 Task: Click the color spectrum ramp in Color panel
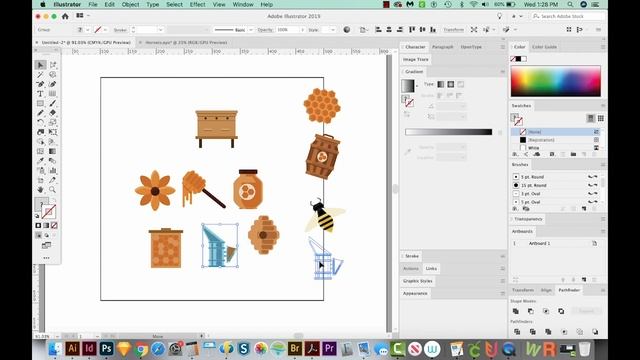[556, 81]
